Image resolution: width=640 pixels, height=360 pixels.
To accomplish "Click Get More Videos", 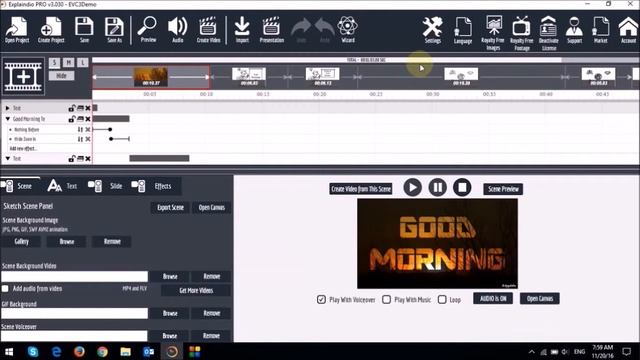I will point(196,291).
